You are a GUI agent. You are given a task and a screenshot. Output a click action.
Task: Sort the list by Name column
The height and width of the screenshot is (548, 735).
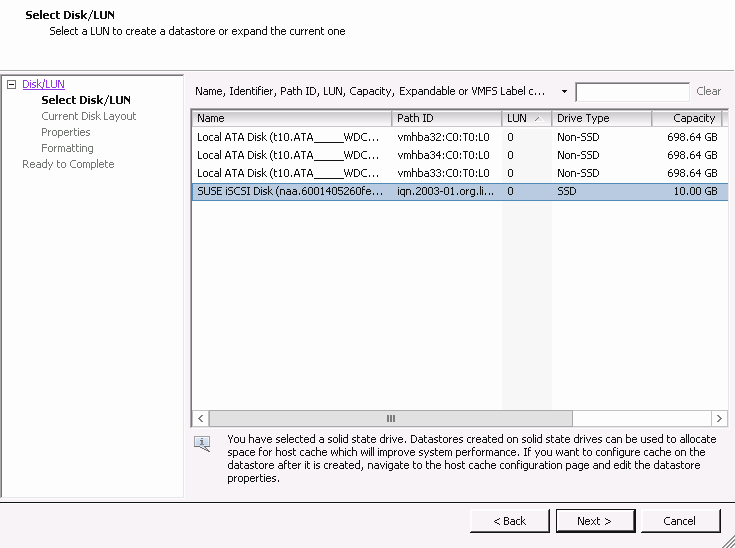[x=292, y=118]
